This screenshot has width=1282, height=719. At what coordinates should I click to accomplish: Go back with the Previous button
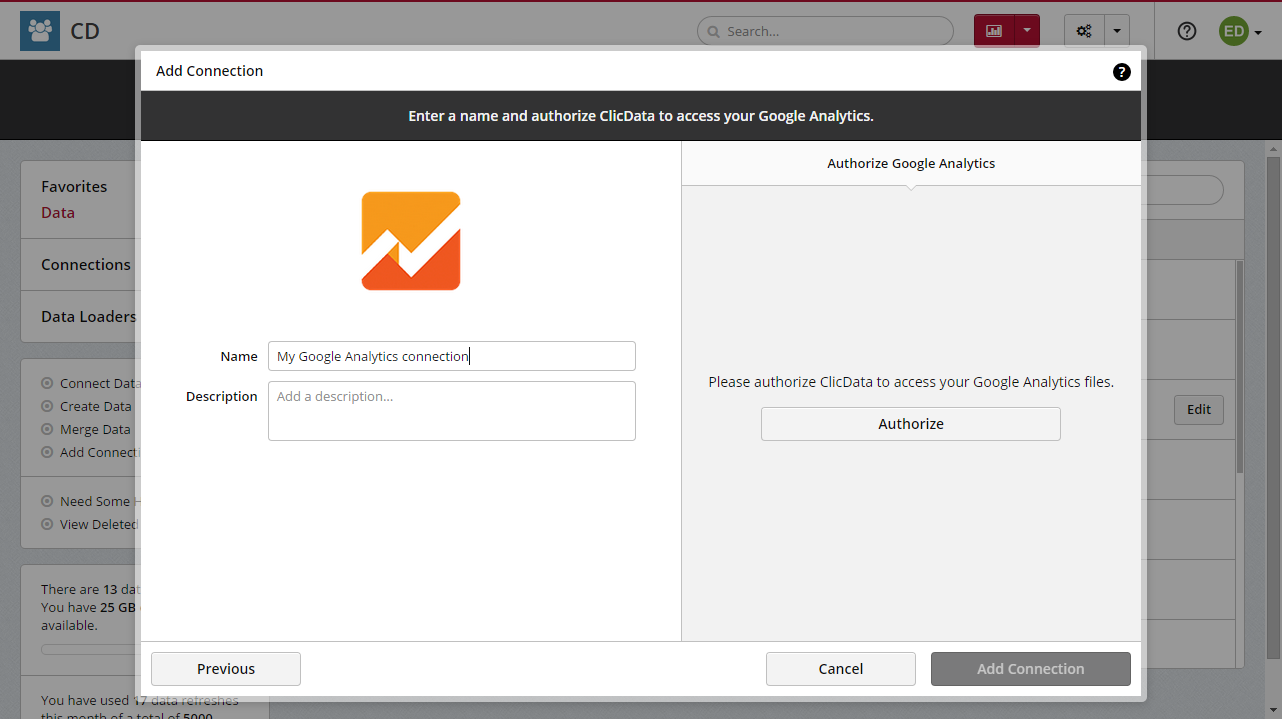tap(226, 669)
